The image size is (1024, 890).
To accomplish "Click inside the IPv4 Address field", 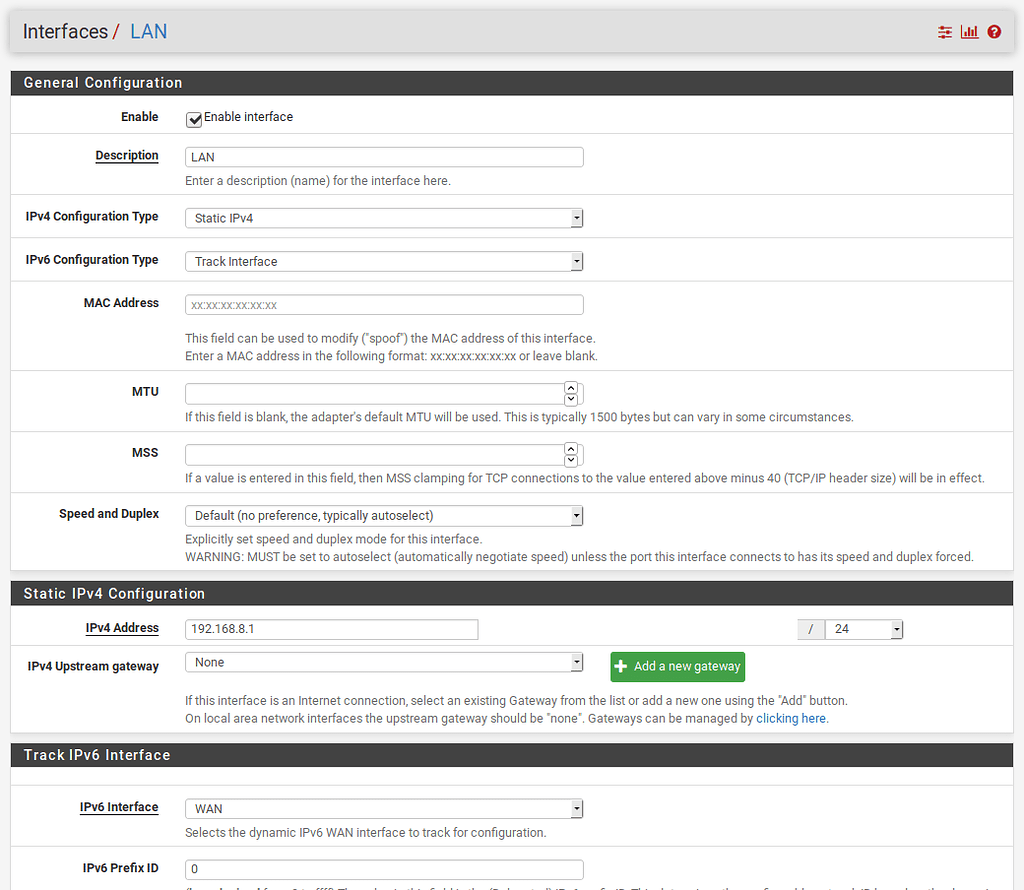I will [x=330, y=628].
